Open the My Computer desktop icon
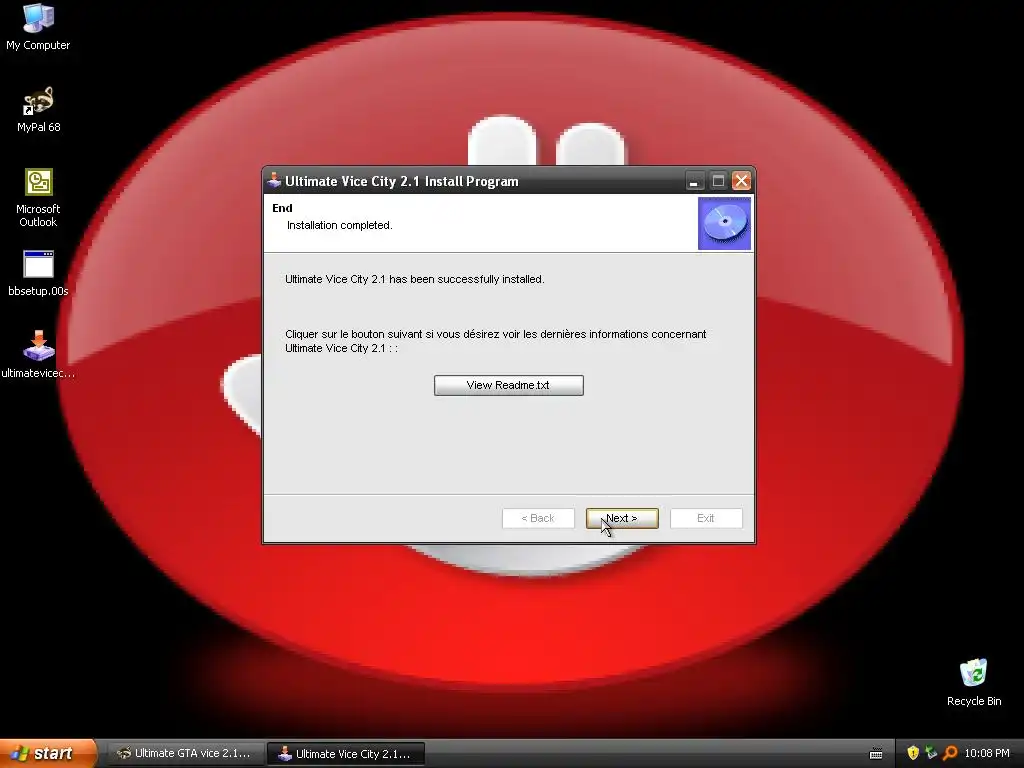1024x768 pixels. pos(38,27)
